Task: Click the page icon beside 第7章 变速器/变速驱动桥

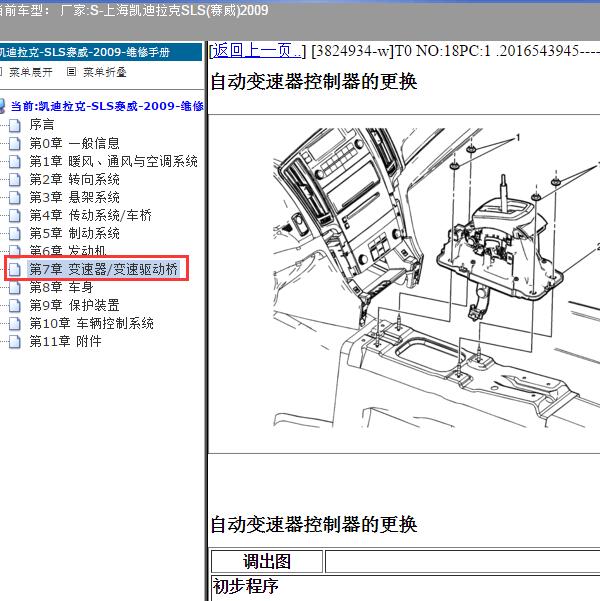Action: [15, 269]
